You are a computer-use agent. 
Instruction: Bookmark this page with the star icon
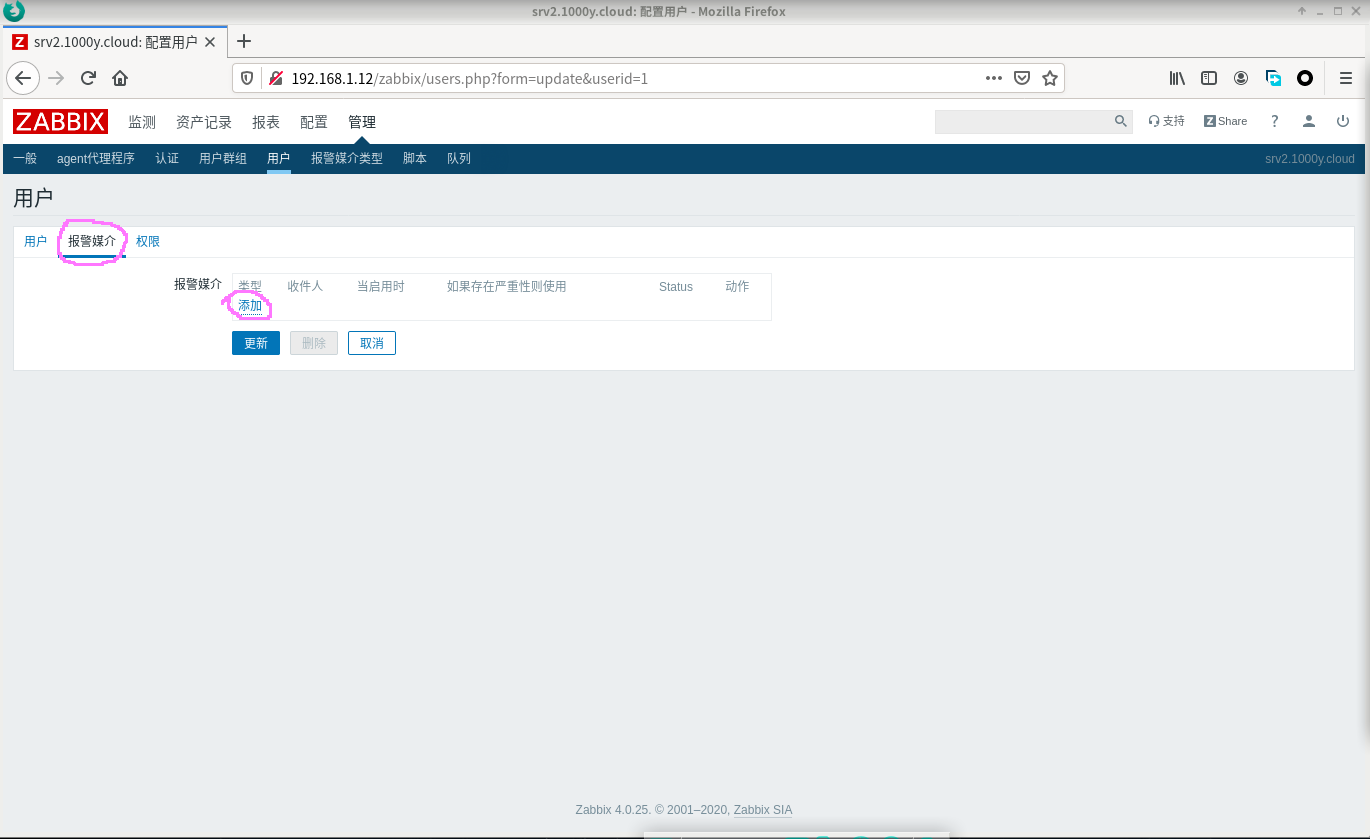[1049, 78]
